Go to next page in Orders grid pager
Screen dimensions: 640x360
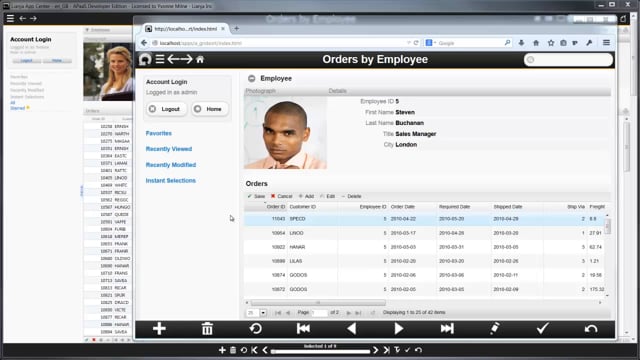tap(349, 313)
